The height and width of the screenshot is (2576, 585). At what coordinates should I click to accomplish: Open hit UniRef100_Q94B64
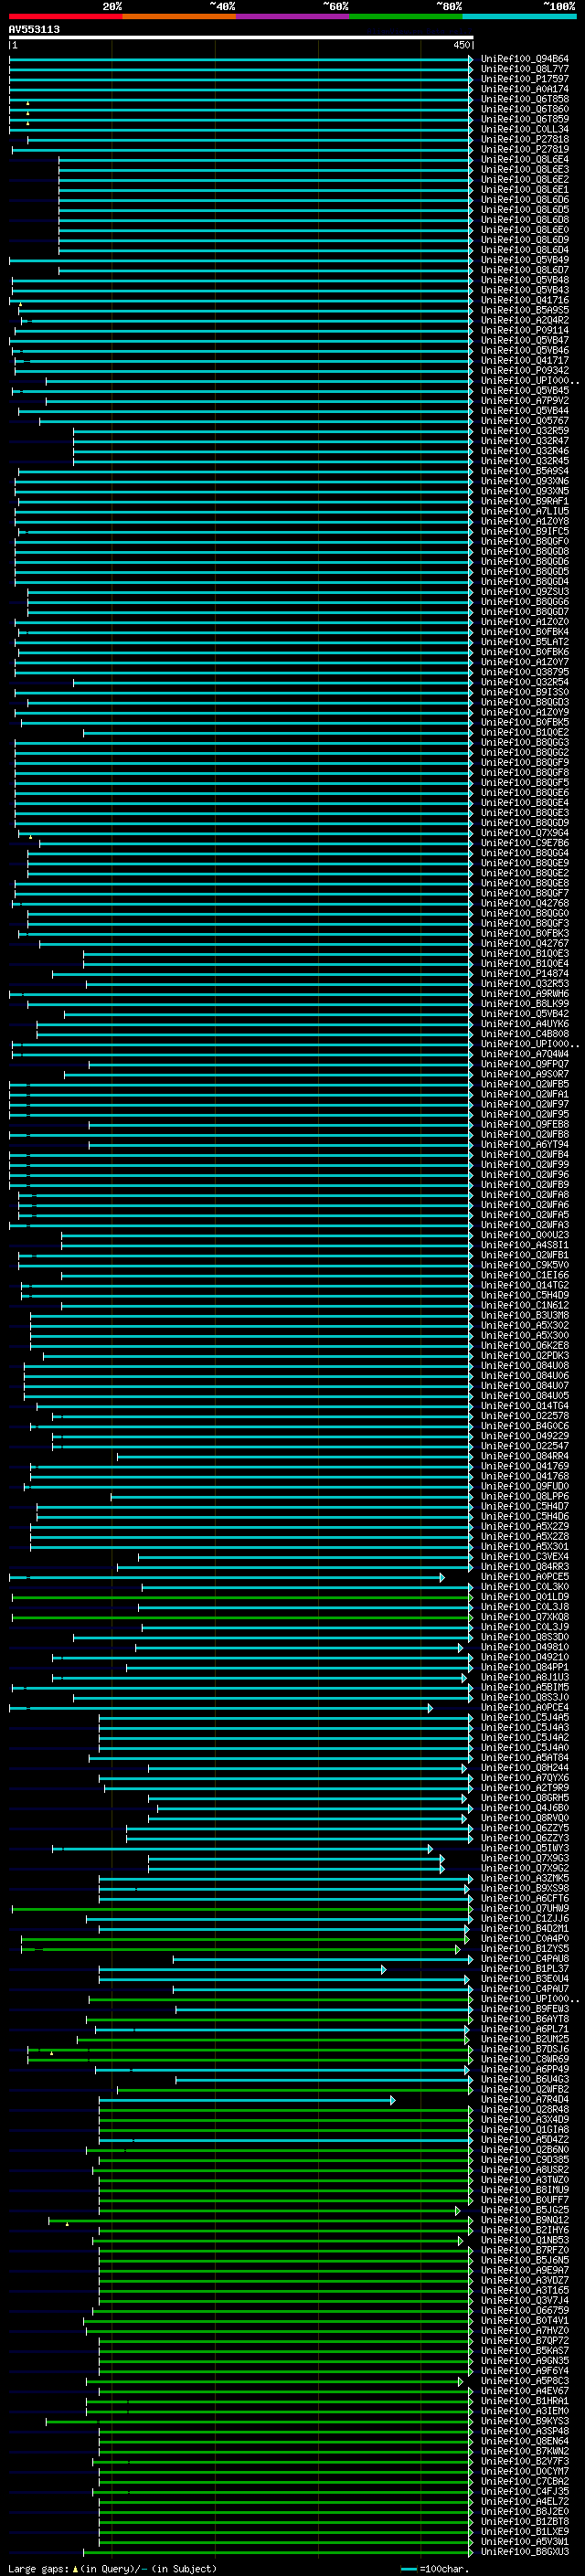click(x=524, y=59)
